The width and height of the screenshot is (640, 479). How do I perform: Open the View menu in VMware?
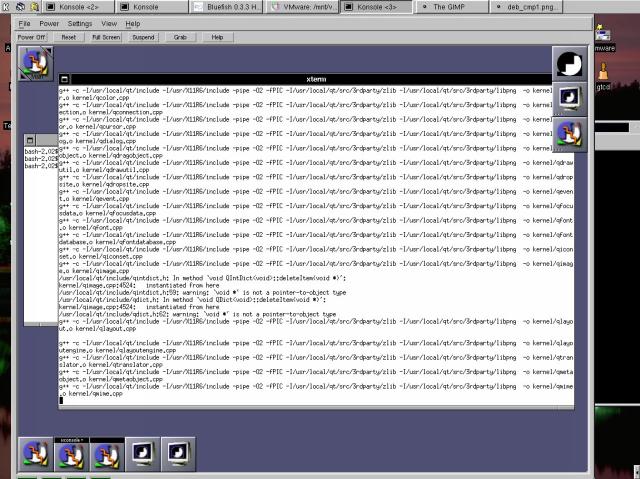click(x=109, y=24)
